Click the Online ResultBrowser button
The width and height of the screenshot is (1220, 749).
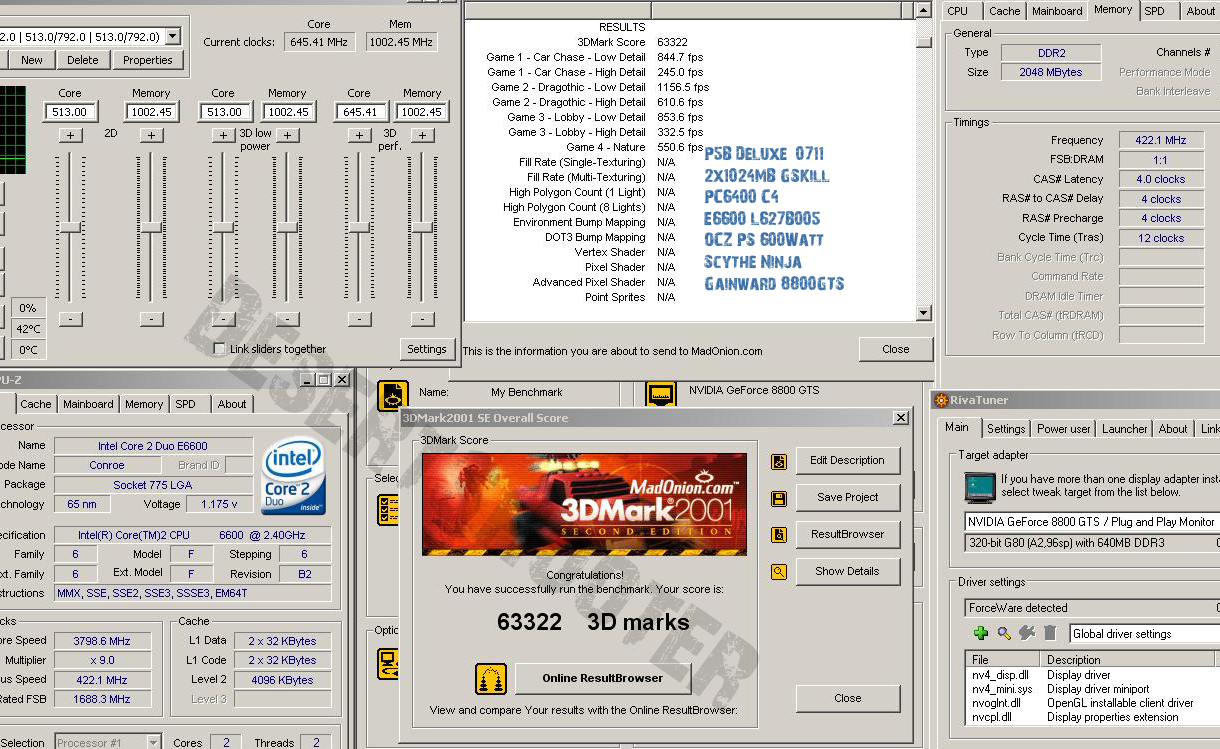pyautogui.click(x=602, y=678)
